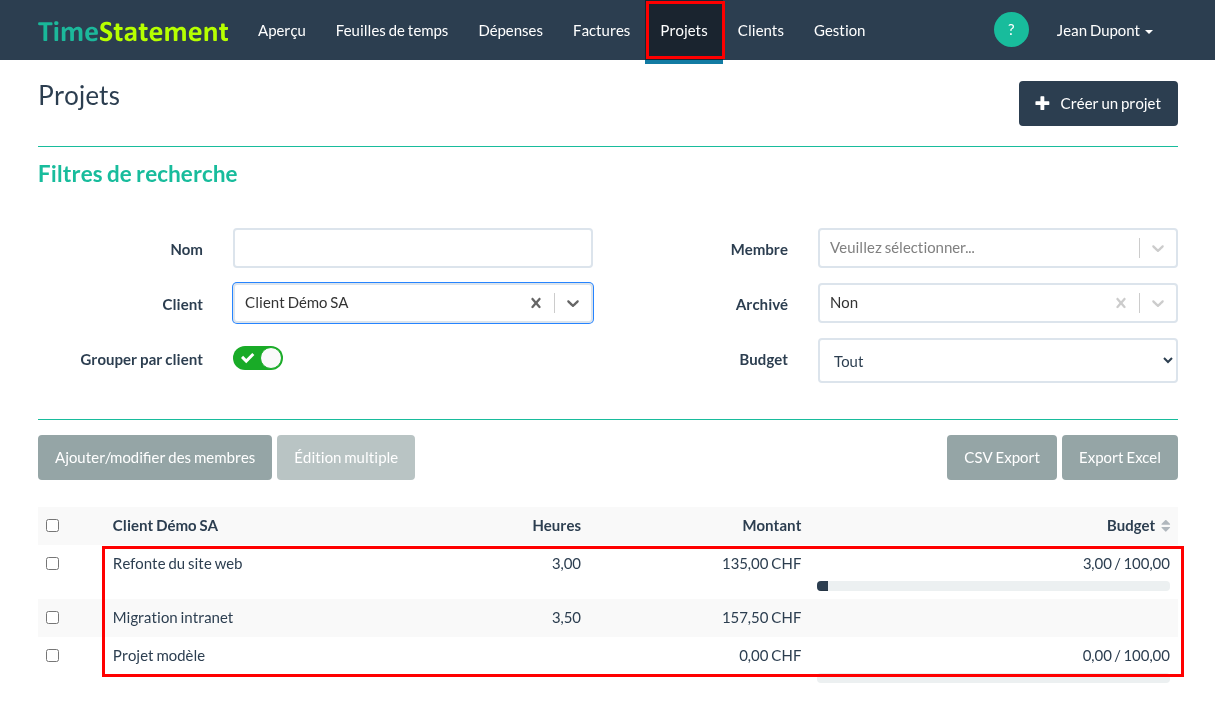Switch to the Clients page
The height and width of the screenshot is (703, 1215).
pos(761,30)
